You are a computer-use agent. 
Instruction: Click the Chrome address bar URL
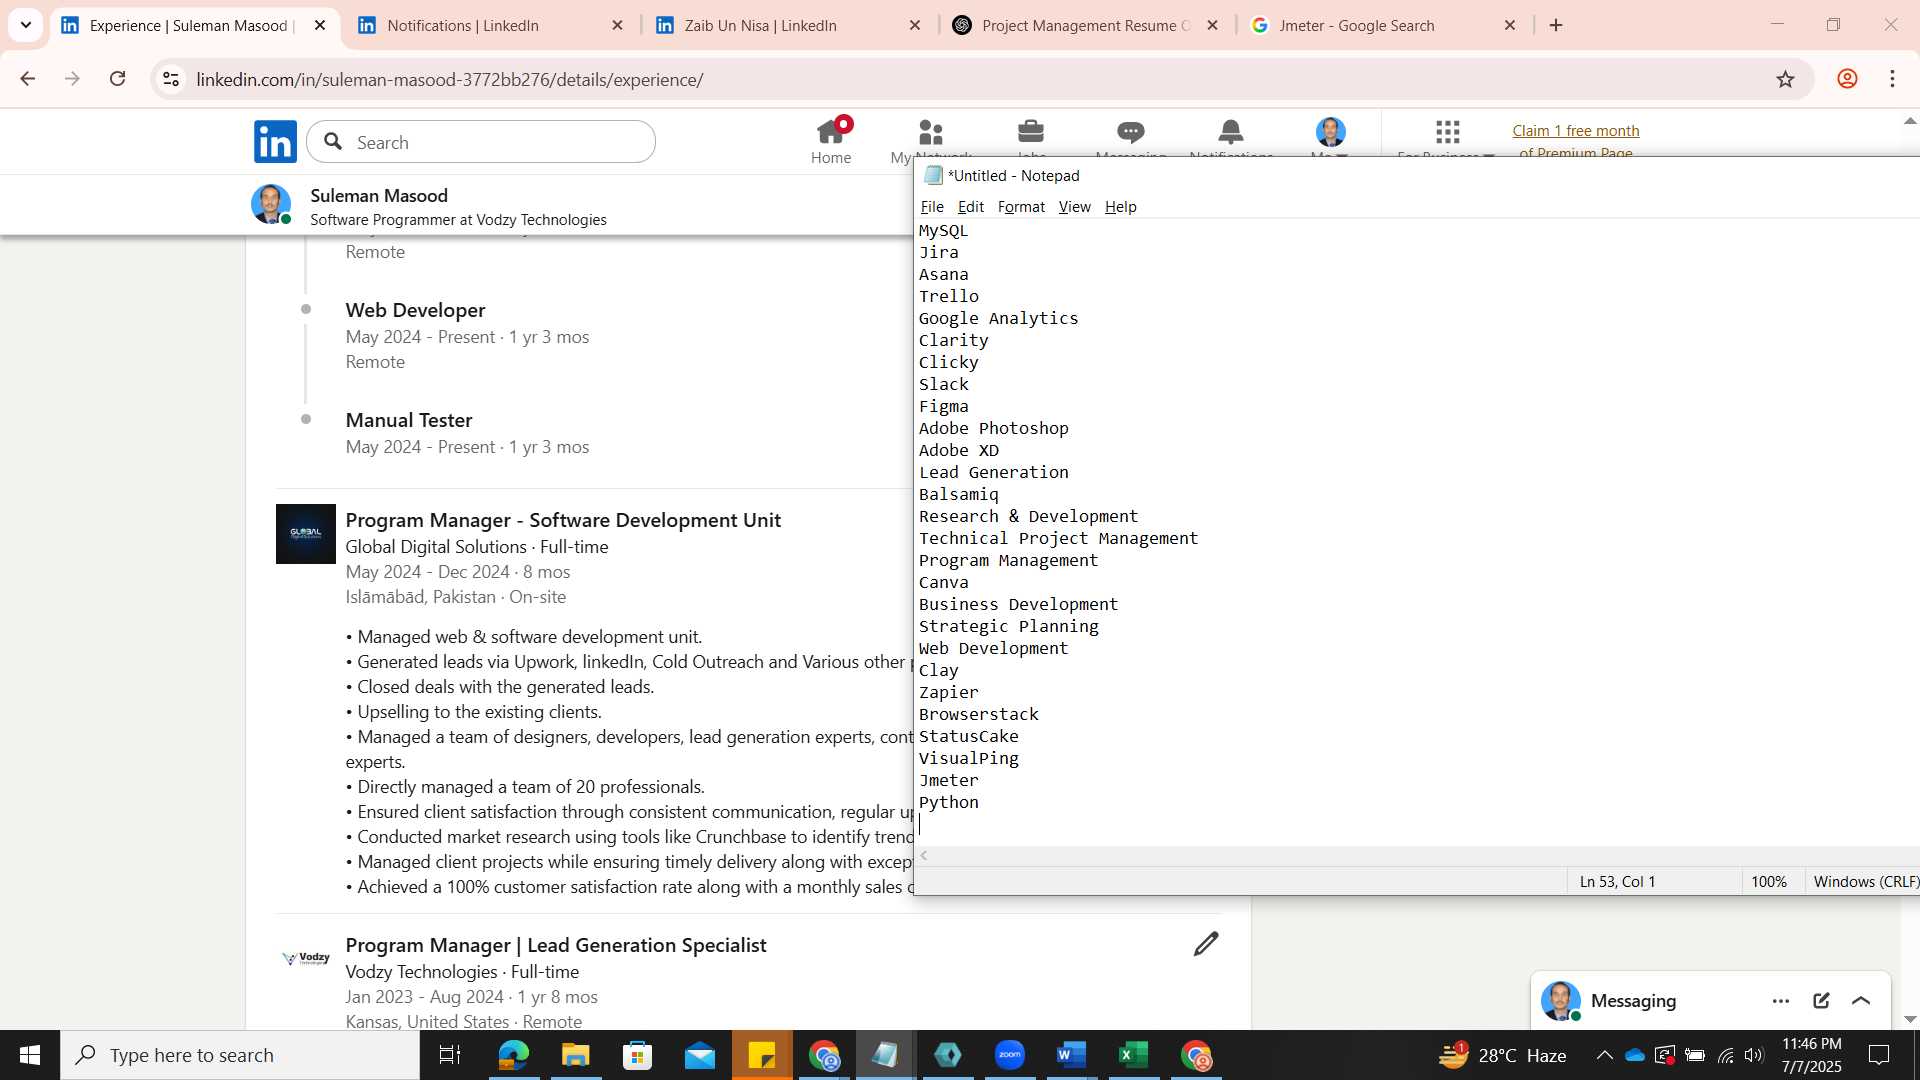pos(450,79)
